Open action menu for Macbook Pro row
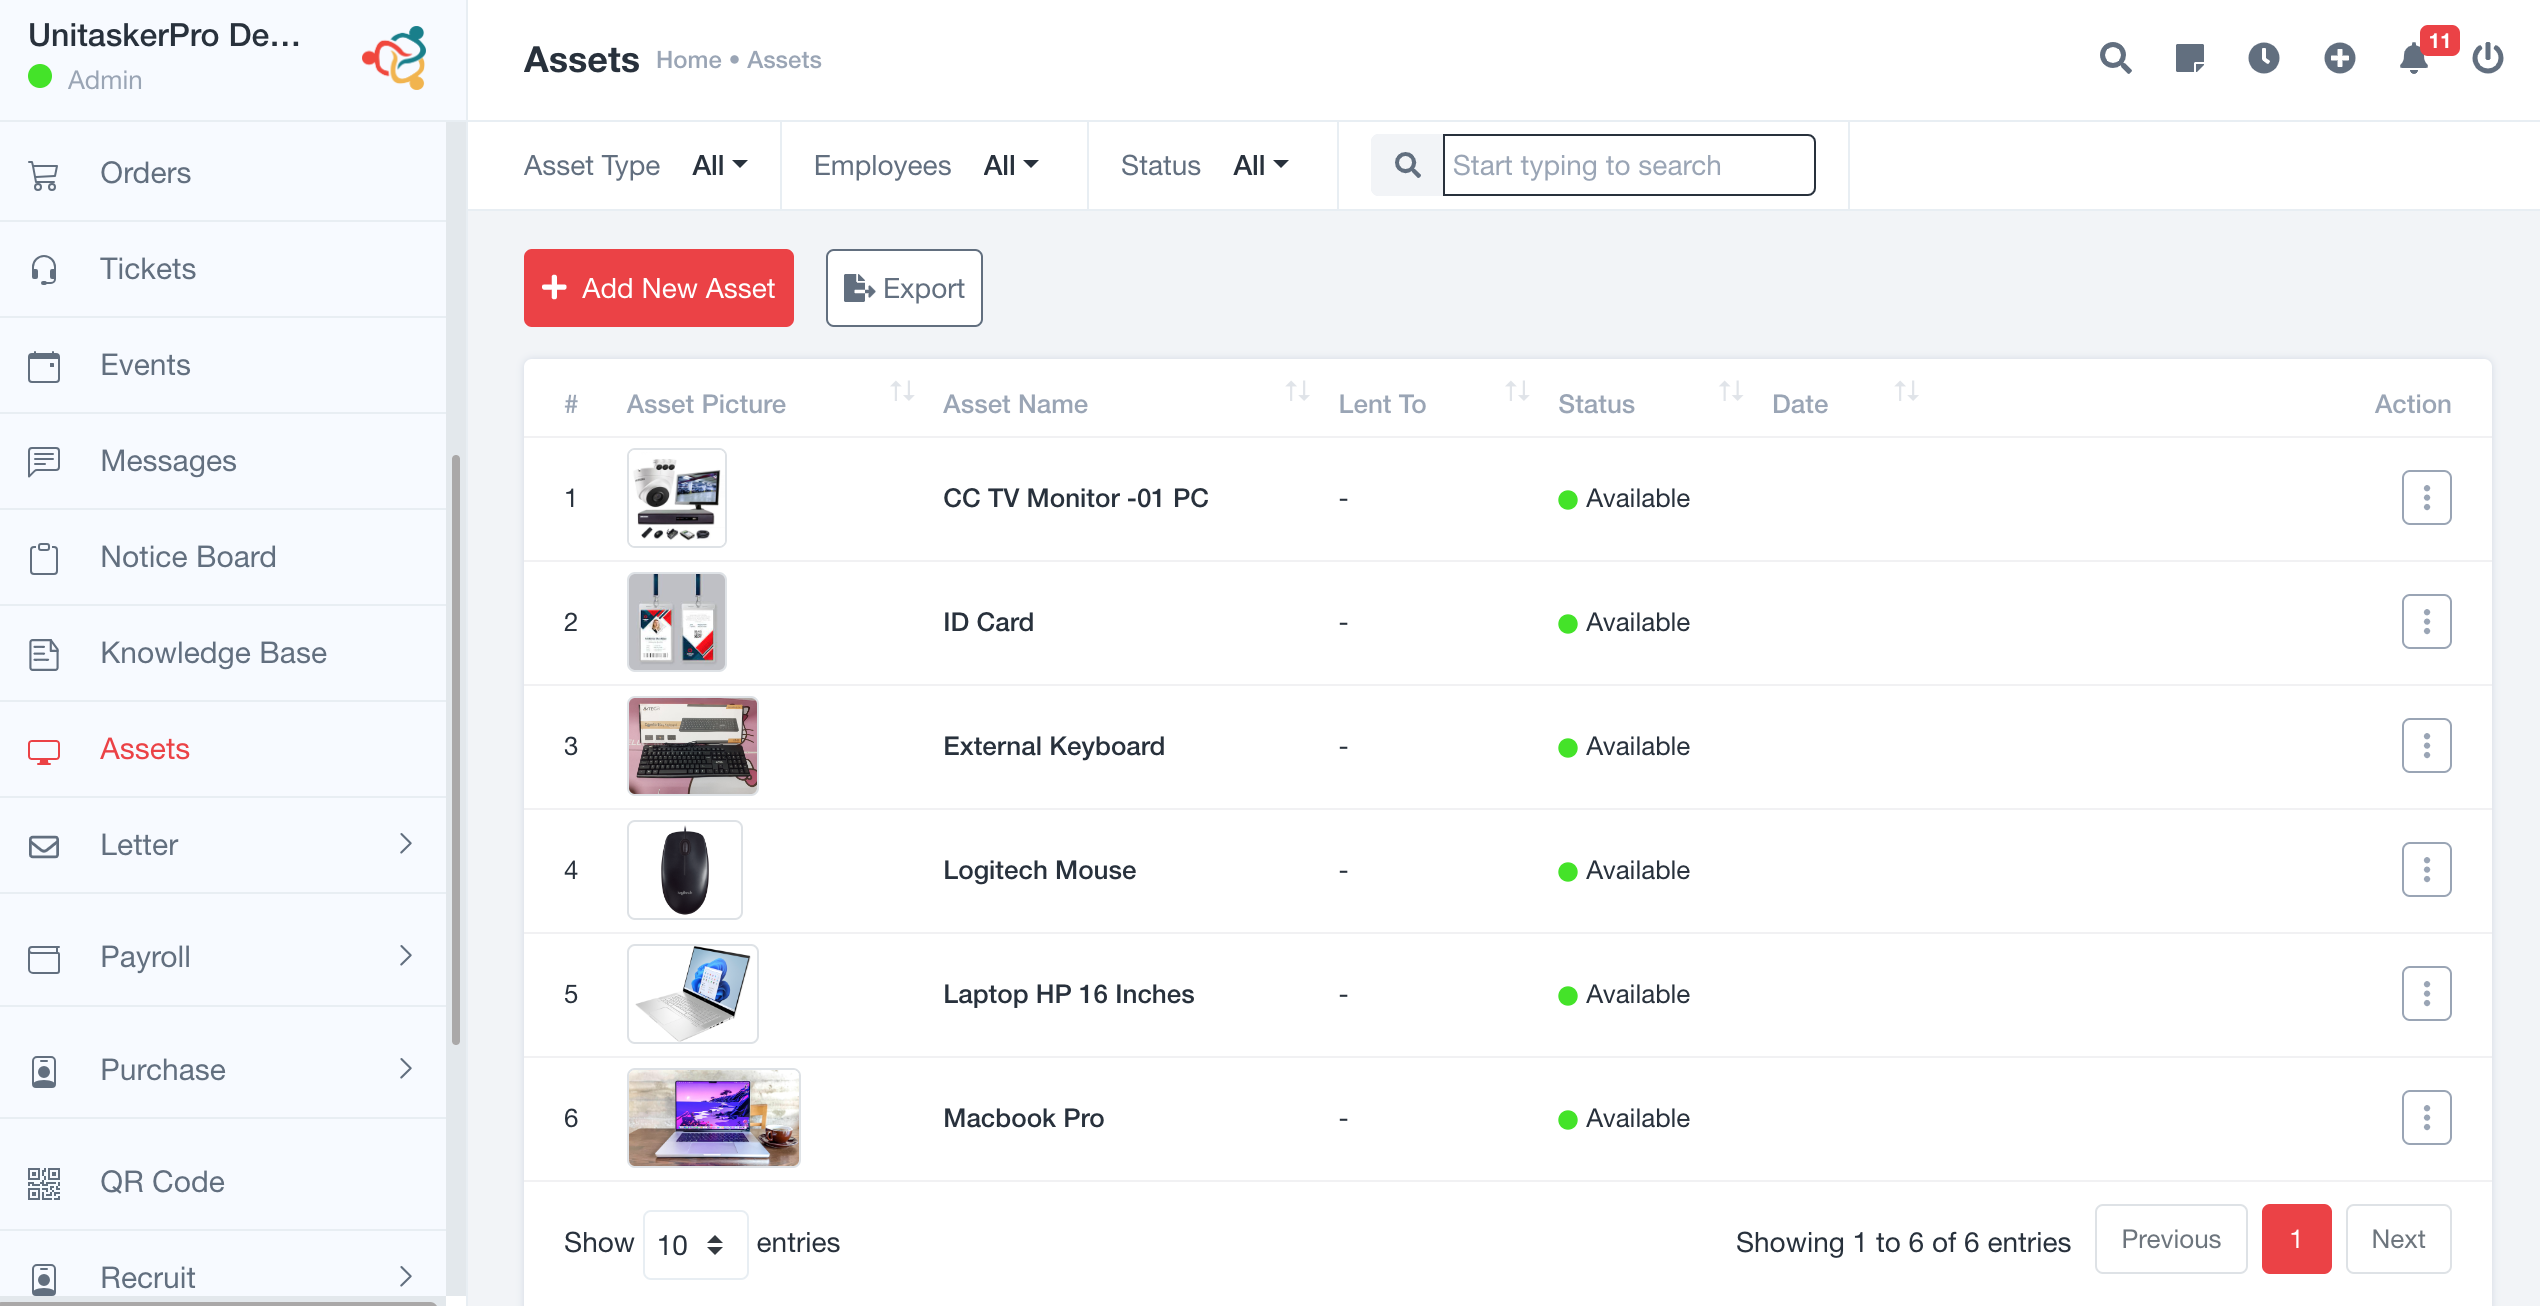The image size is (2540, 1306). [2426, 1117]
